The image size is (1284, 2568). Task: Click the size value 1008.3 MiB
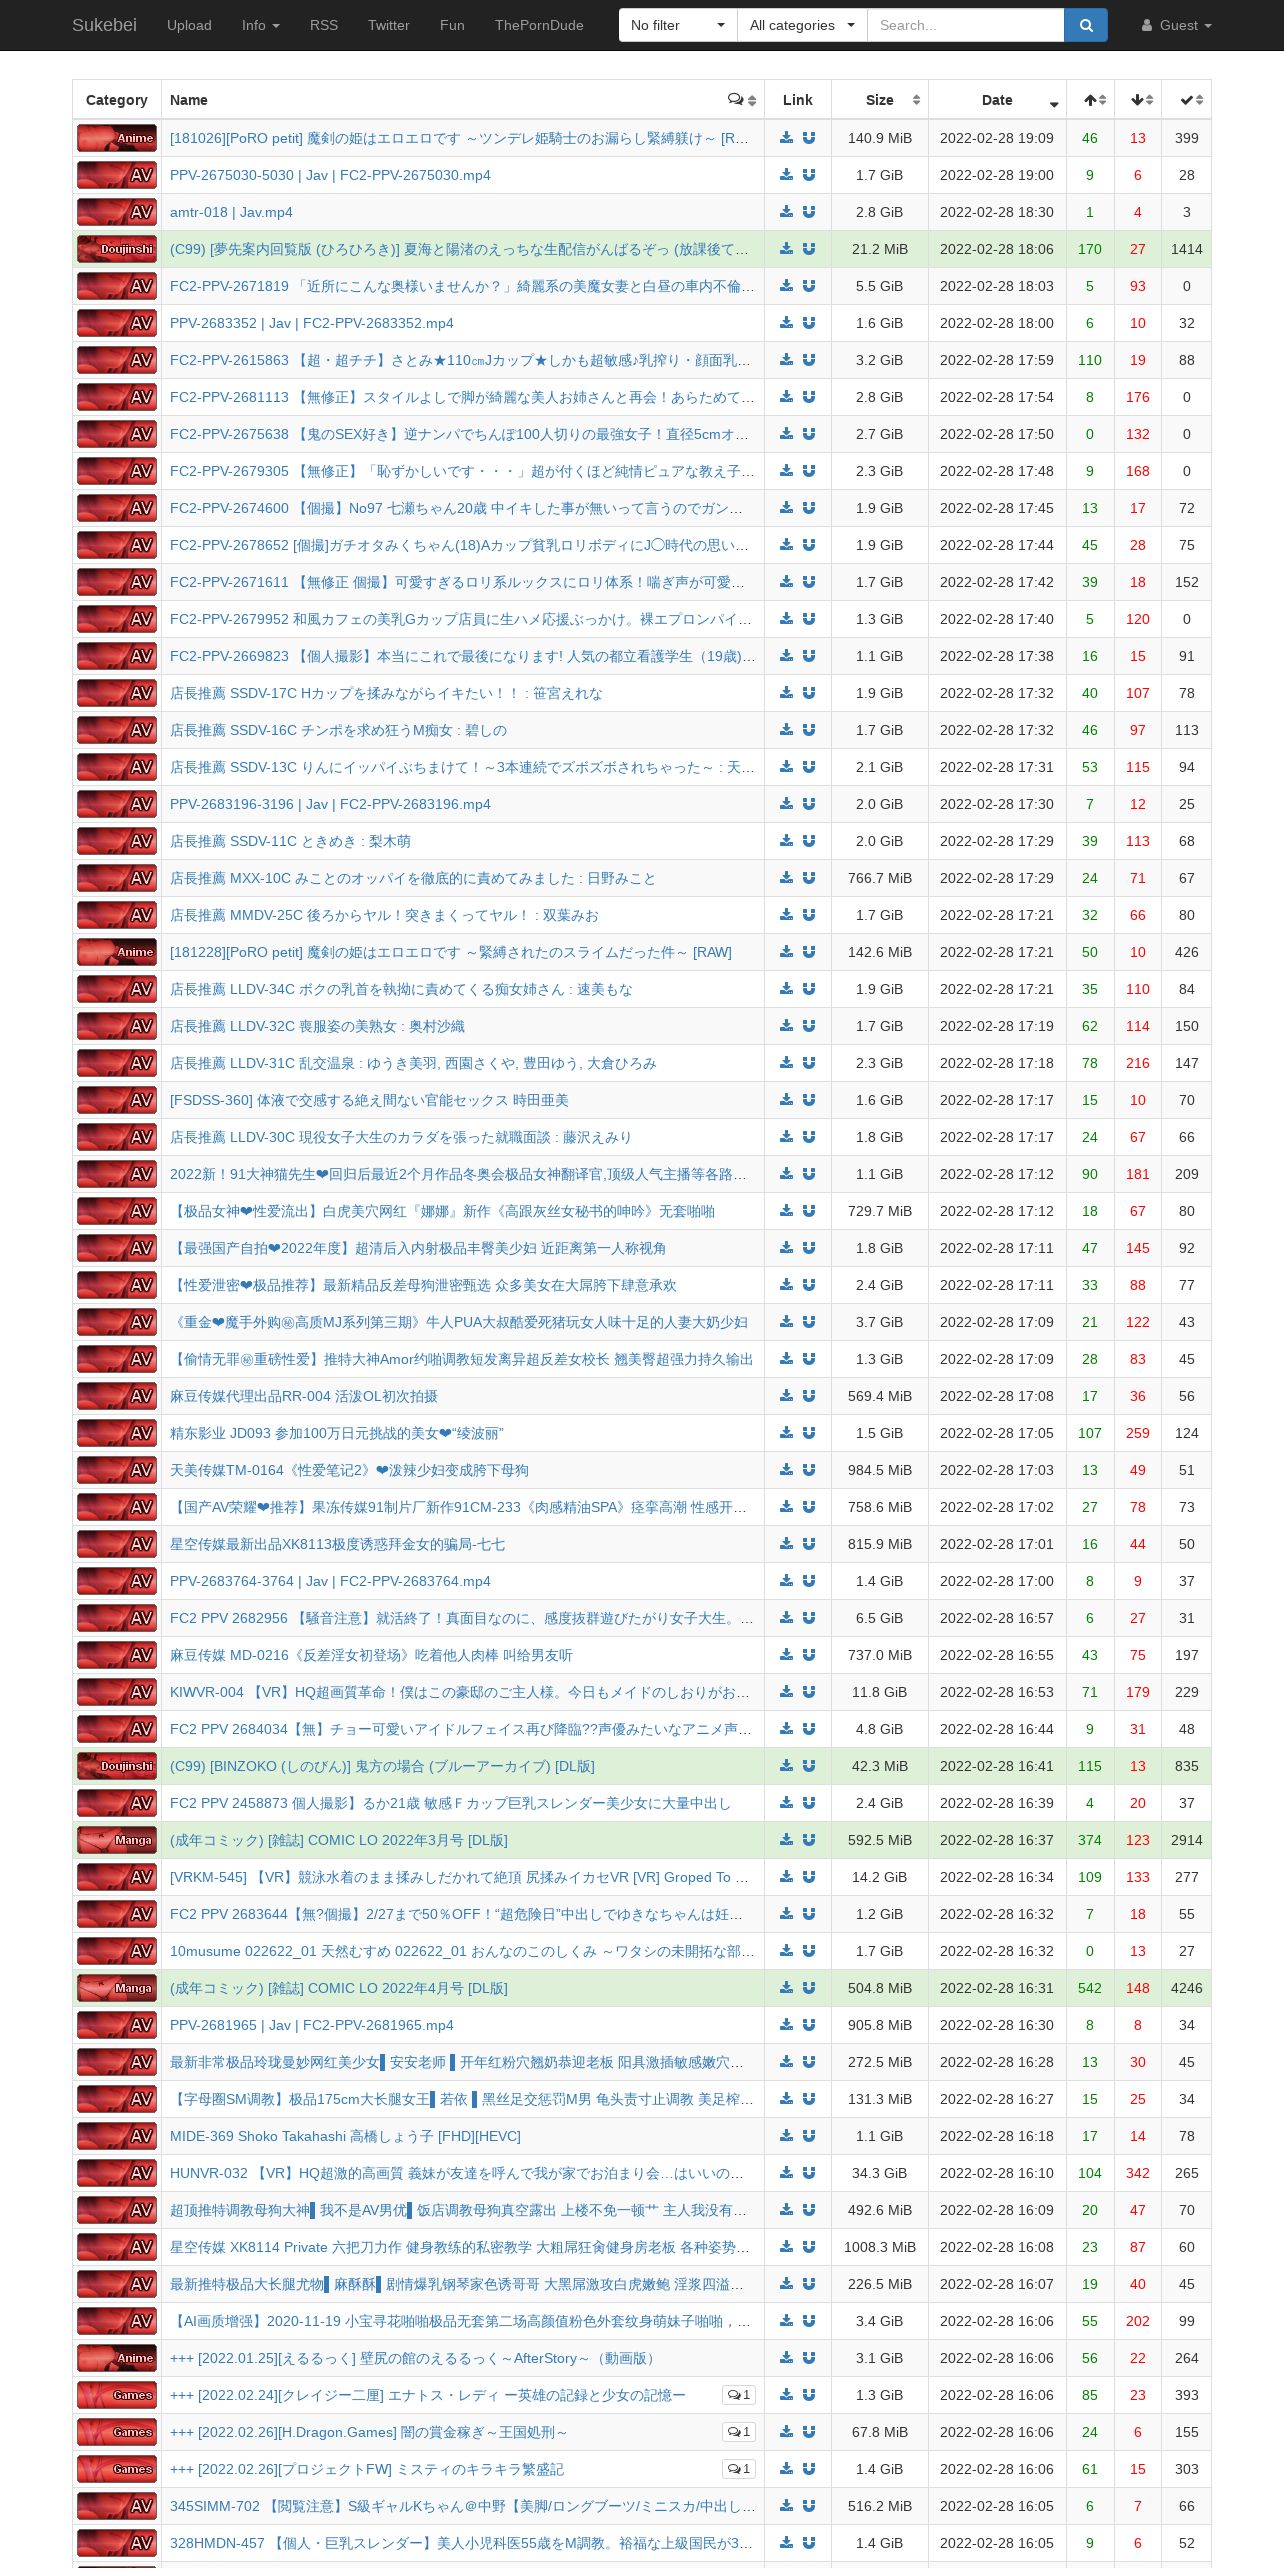880,2247
